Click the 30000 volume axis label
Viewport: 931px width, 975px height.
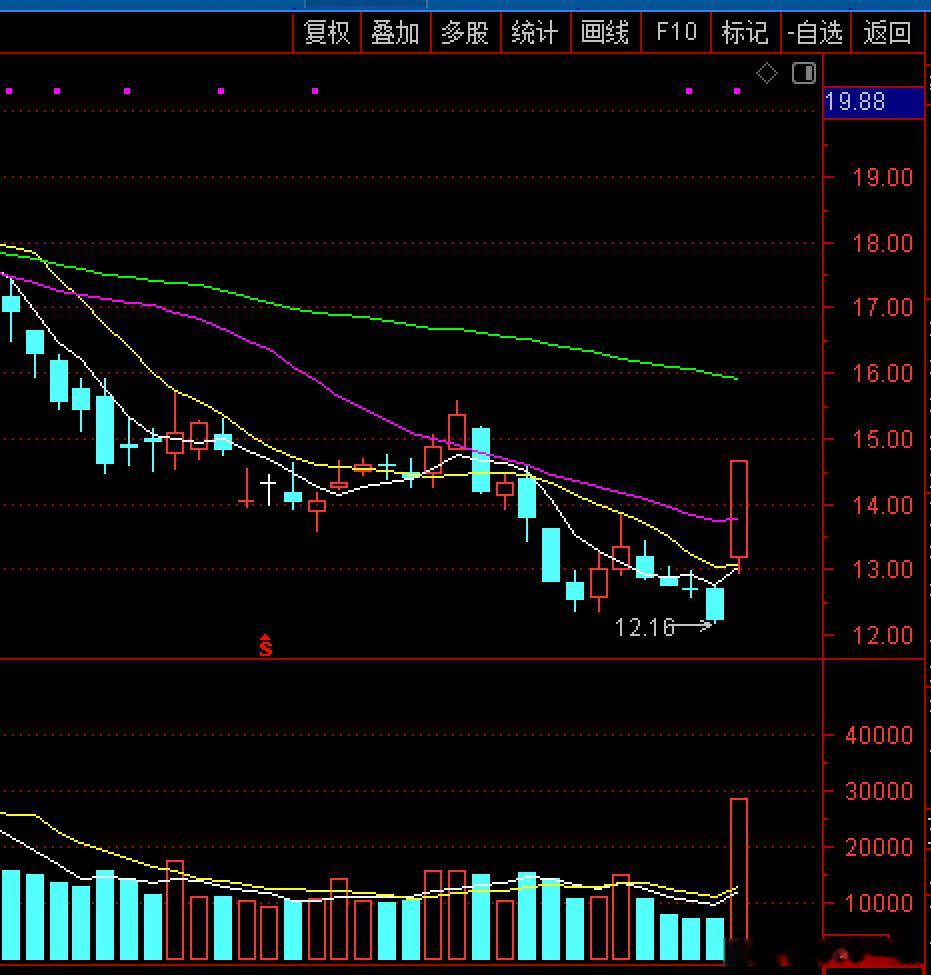879,792
